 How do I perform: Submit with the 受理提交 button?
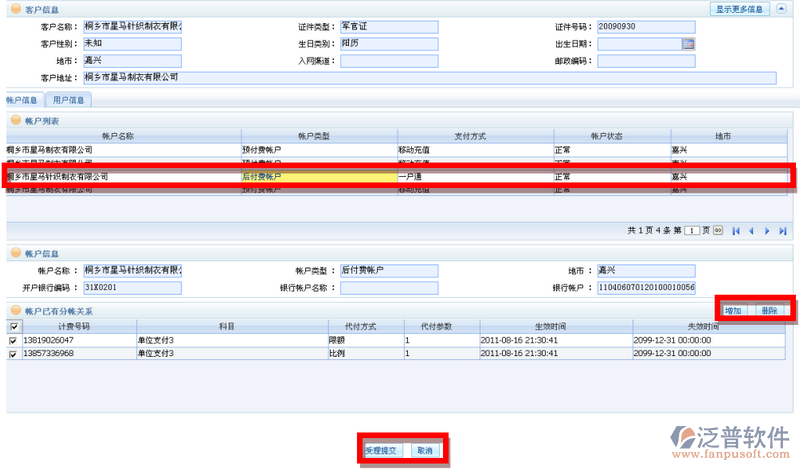click(381, 451)
